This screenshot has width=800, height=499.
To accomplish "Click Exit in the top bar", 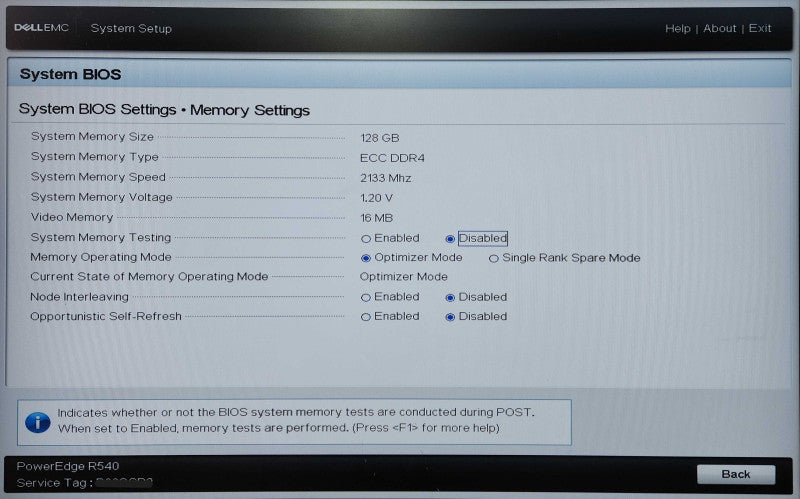I will [760, 29].
